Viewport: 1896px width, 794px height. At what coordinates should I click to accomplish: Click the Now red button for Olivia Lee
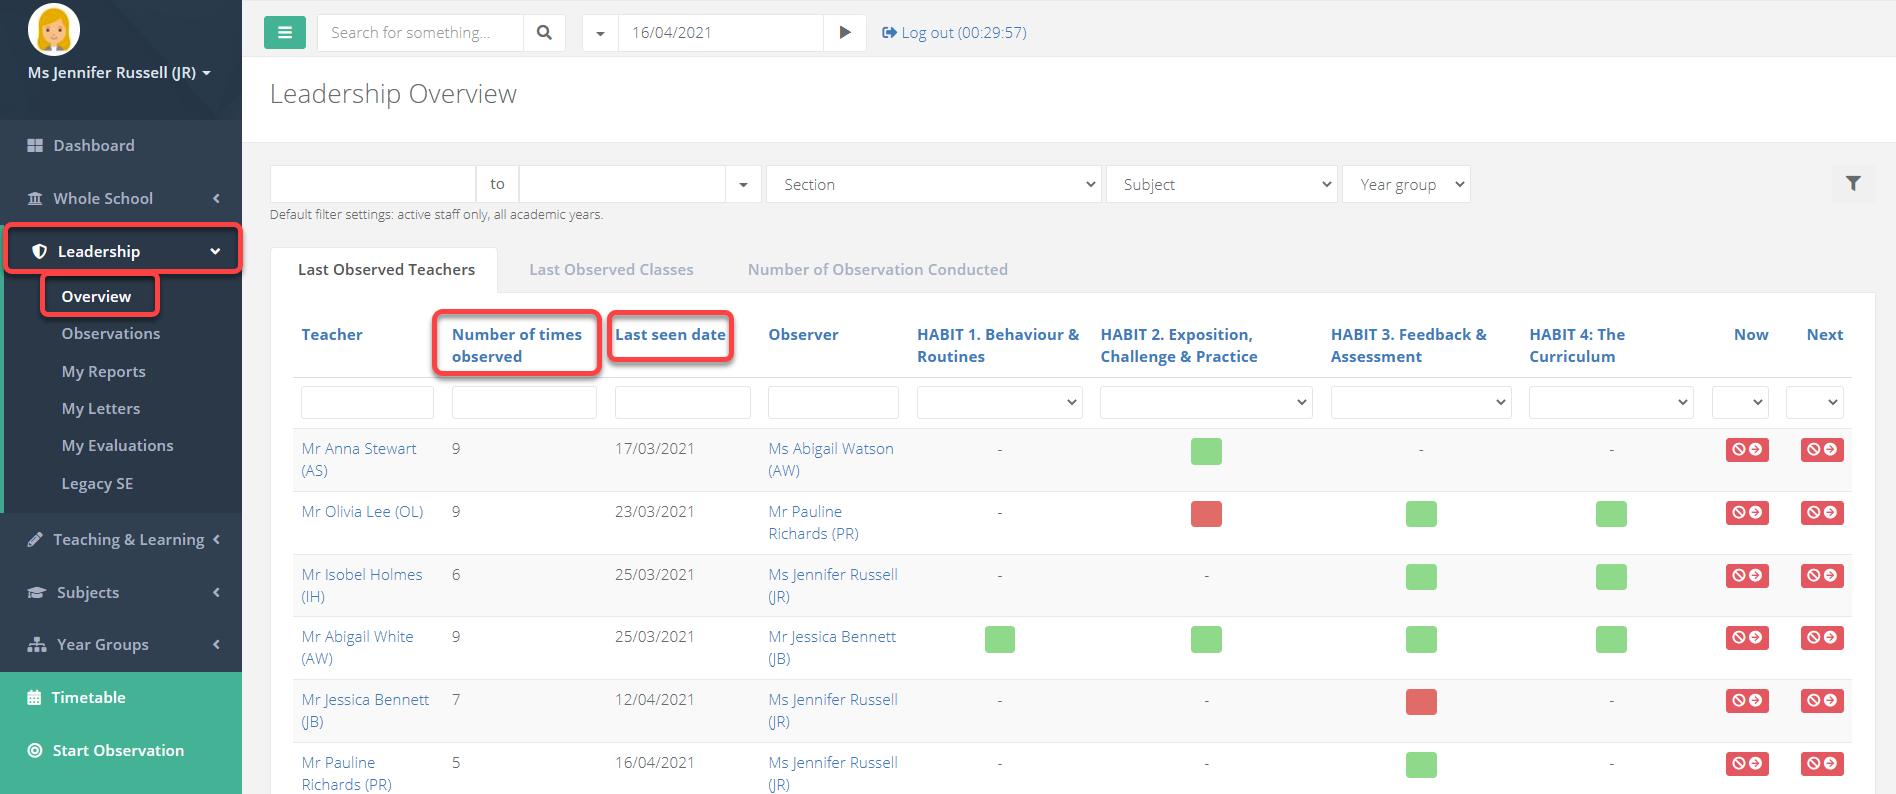1747,513
